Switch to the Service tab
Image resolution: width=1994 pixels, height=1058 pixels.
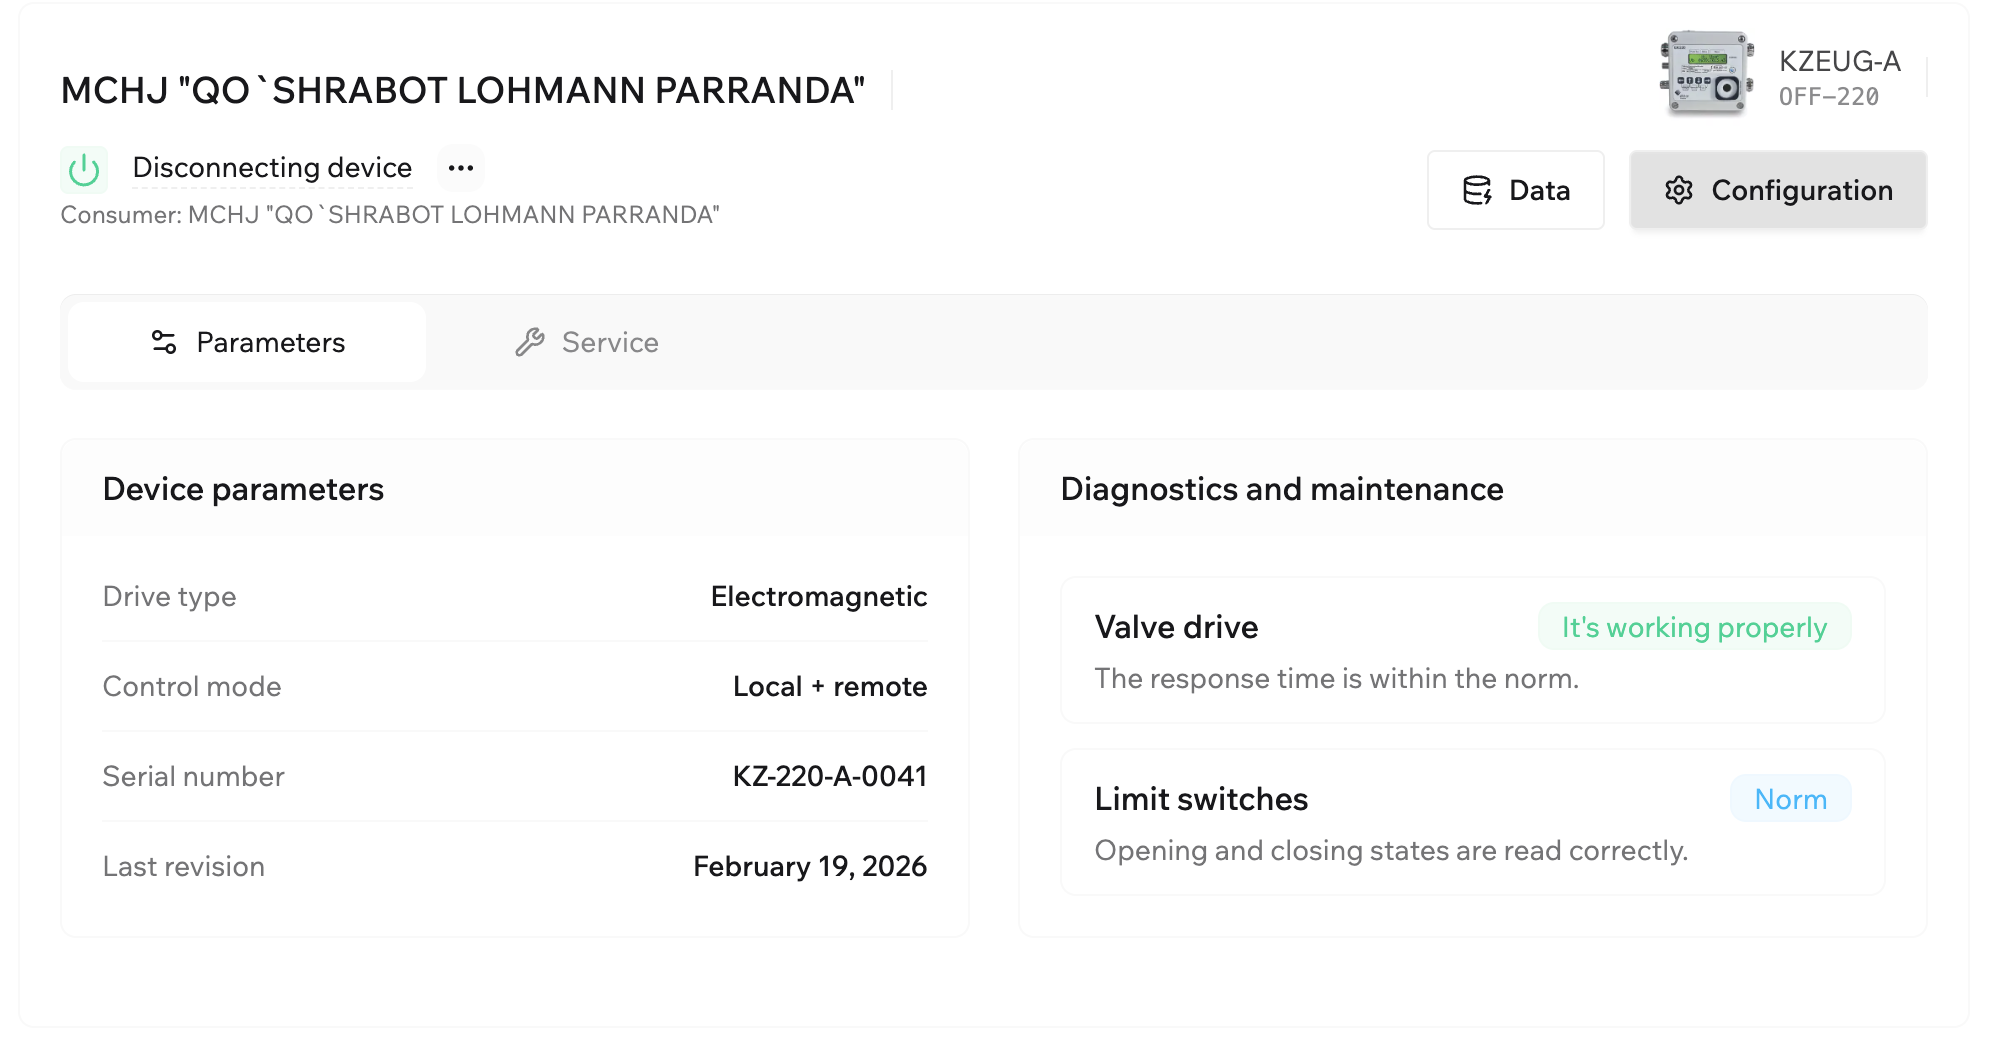(587, 342)
